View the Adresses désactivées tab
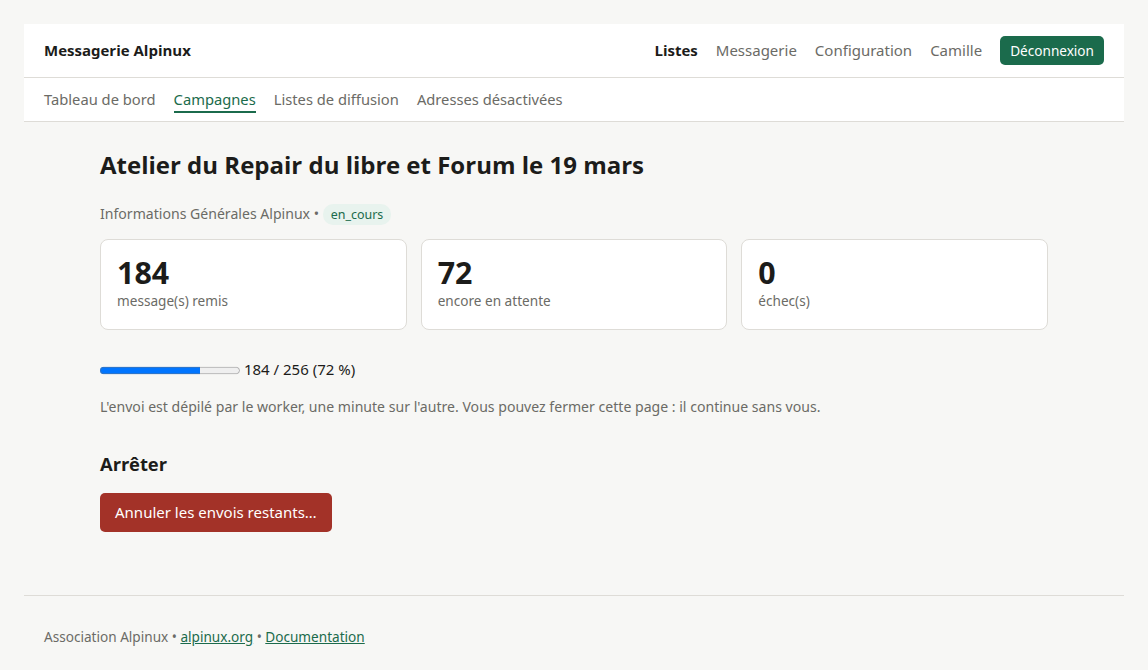This screenshot has height=670, width=1148. (x=489, y=100)
